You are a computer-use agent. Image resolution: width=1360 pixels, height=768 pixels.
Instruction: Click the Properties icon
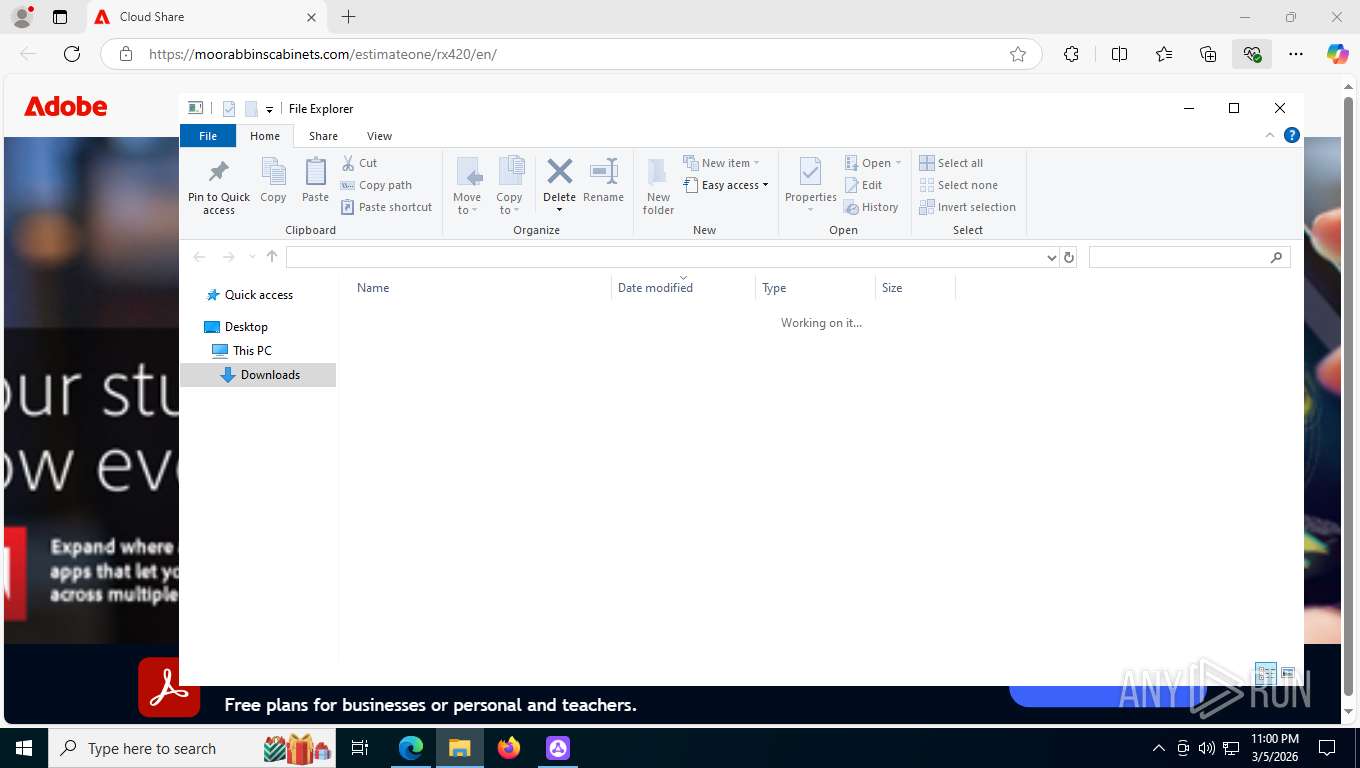810,172
